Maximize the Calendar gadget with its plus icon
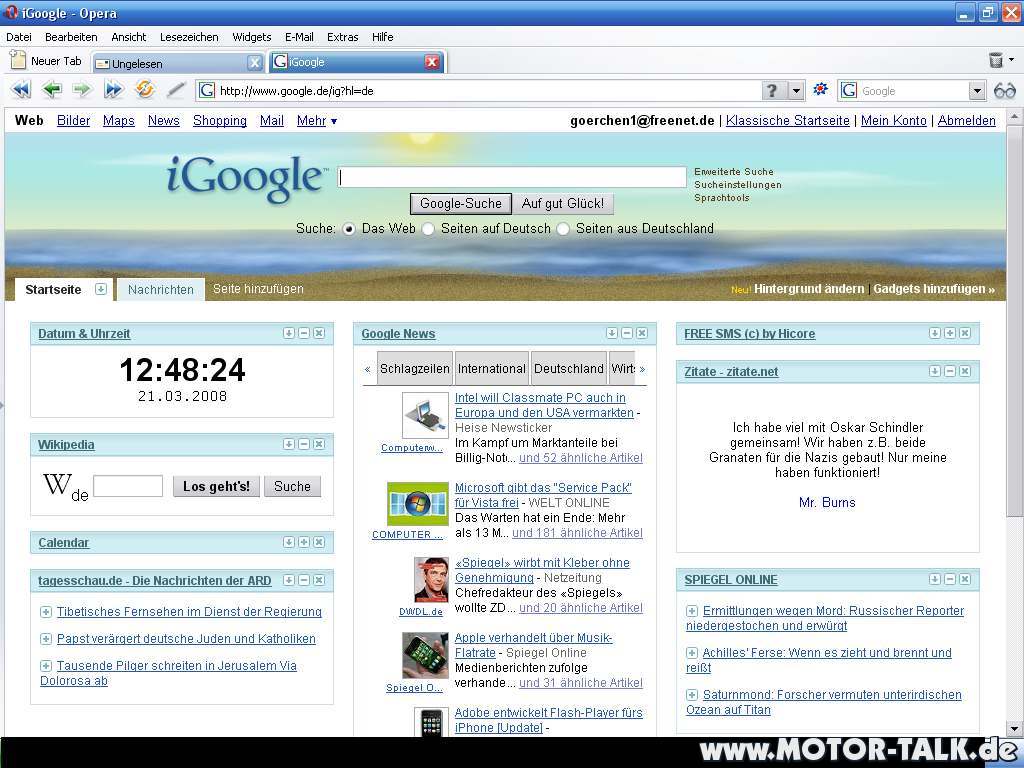The image size is (1024, 768). tap(304, 542)
